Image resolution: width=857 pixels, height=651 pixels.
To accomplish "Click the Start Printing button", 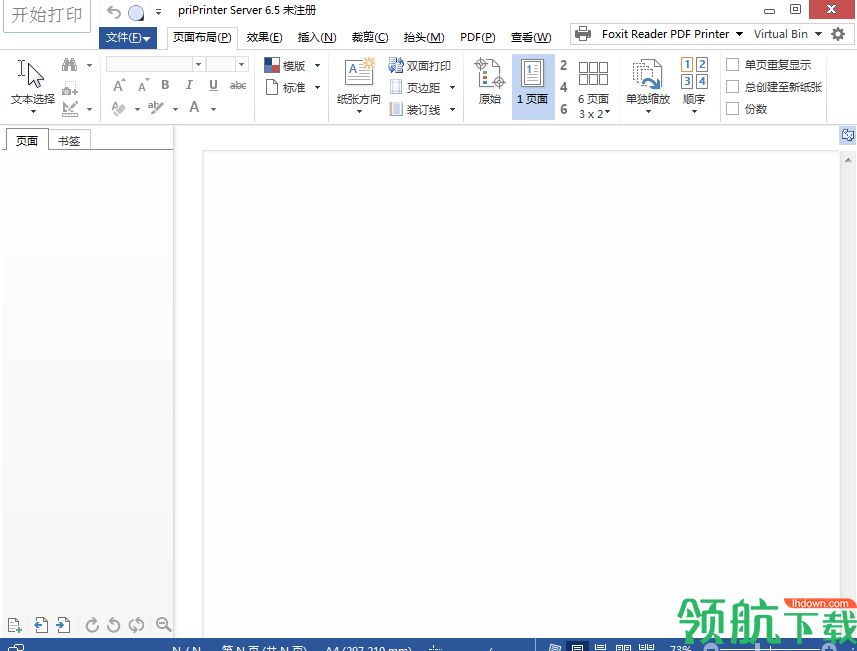I will click(x=46, y=15).
